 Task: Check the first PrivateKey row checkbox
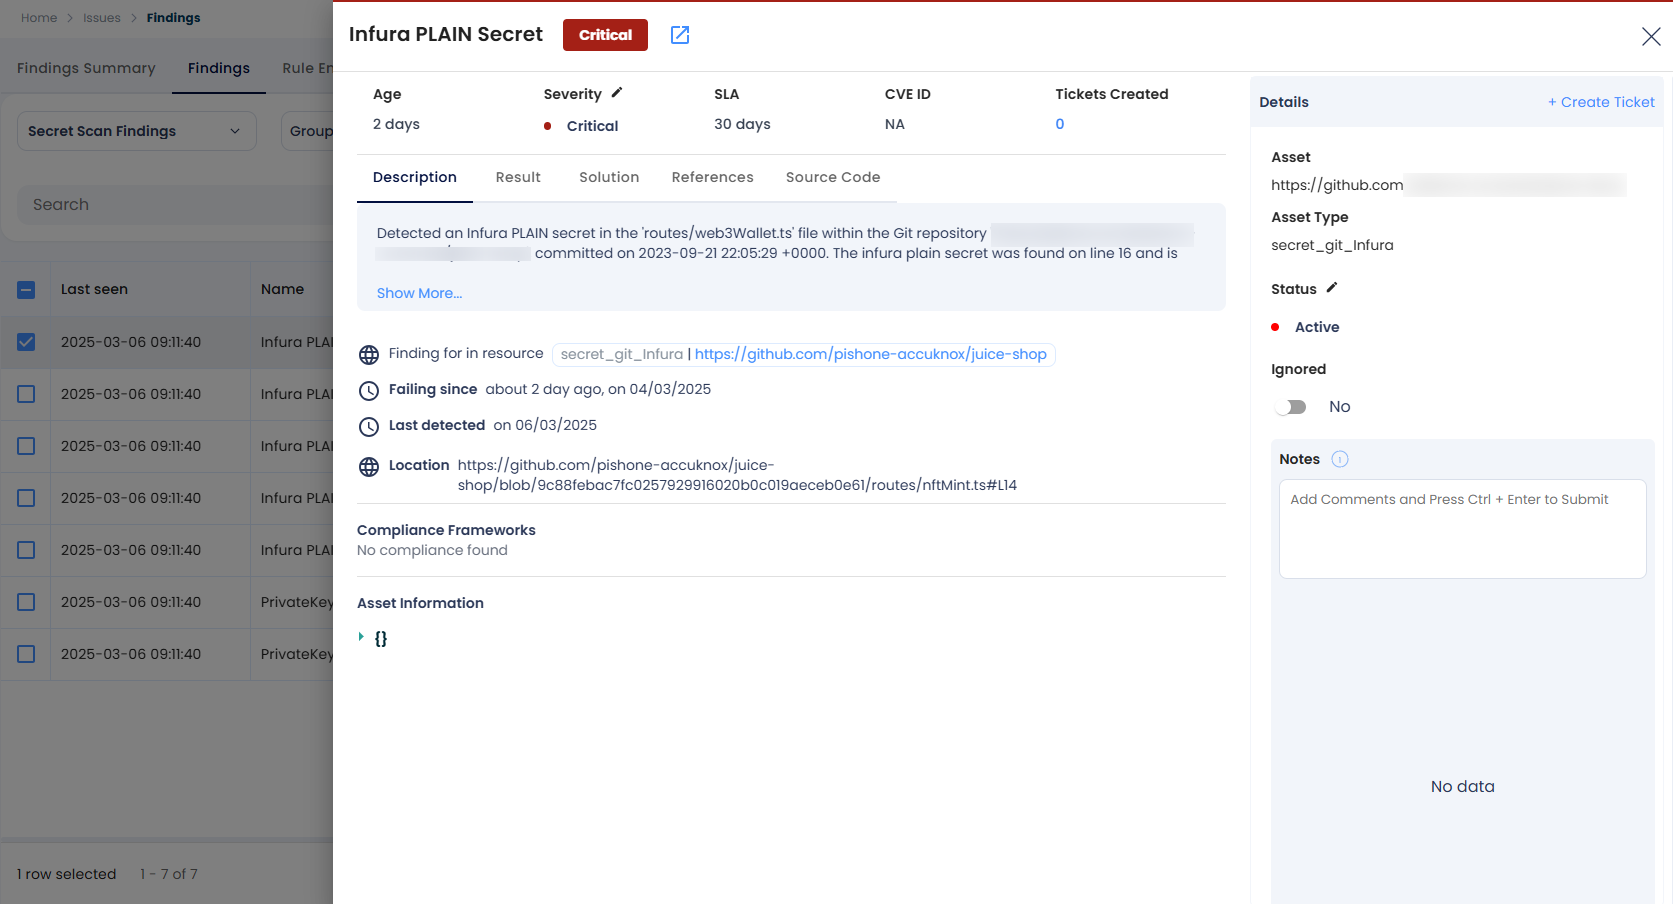coord(26,602)
